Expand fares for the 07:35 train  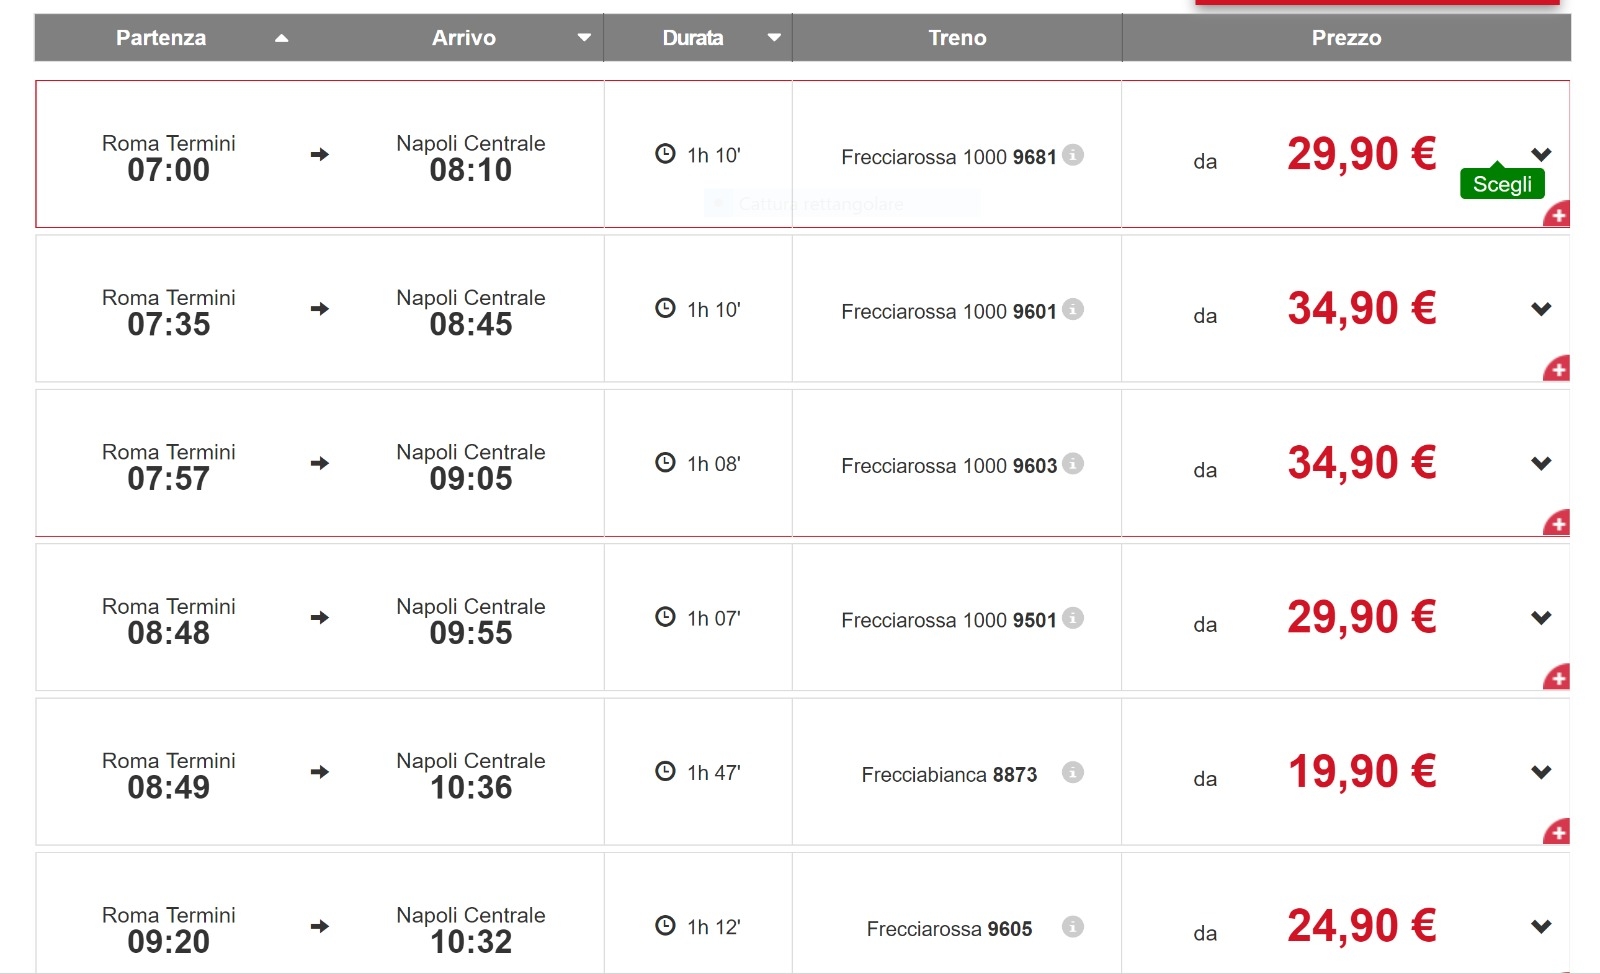pos(1541,309)
